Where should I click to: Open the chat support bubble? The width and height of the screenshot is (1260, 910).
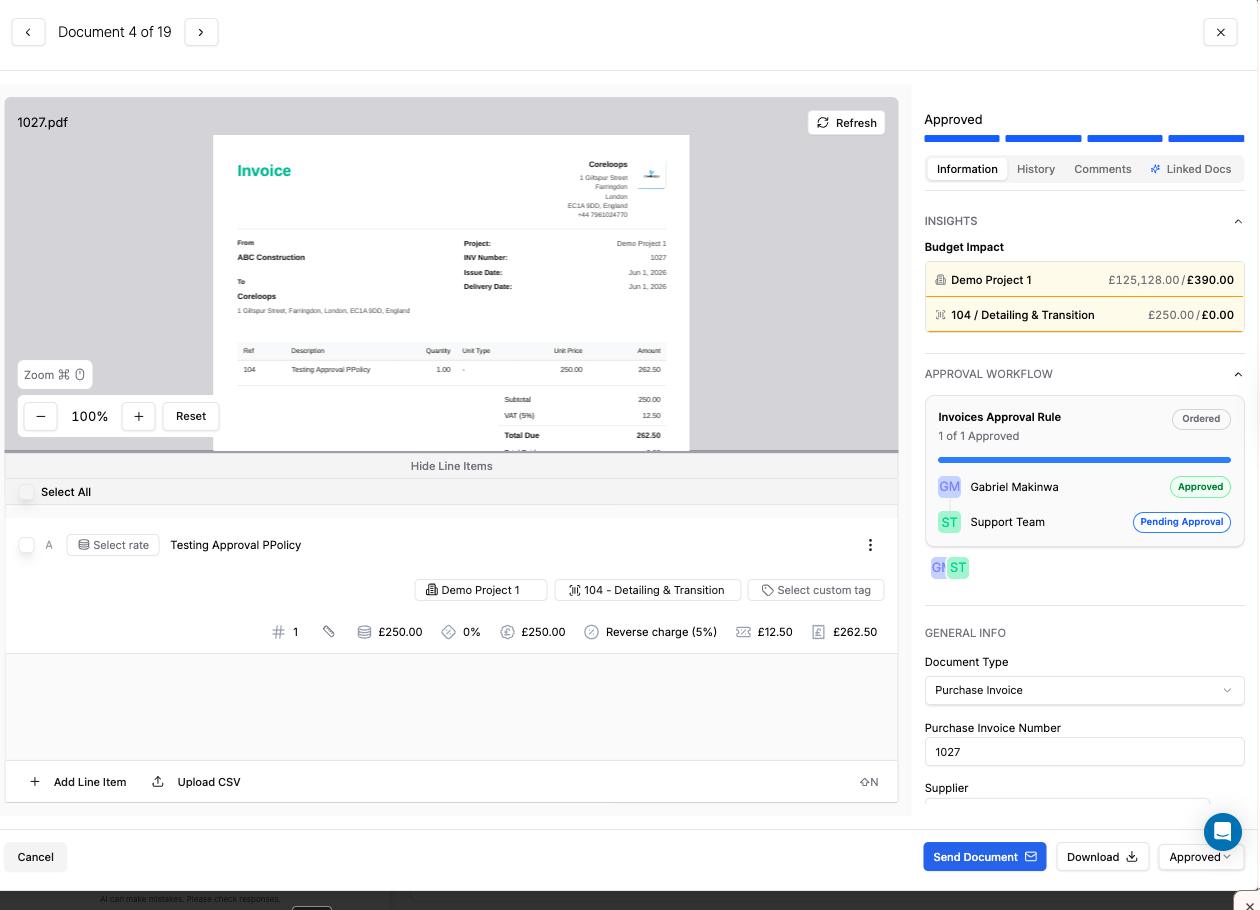tap(1223, 832)
